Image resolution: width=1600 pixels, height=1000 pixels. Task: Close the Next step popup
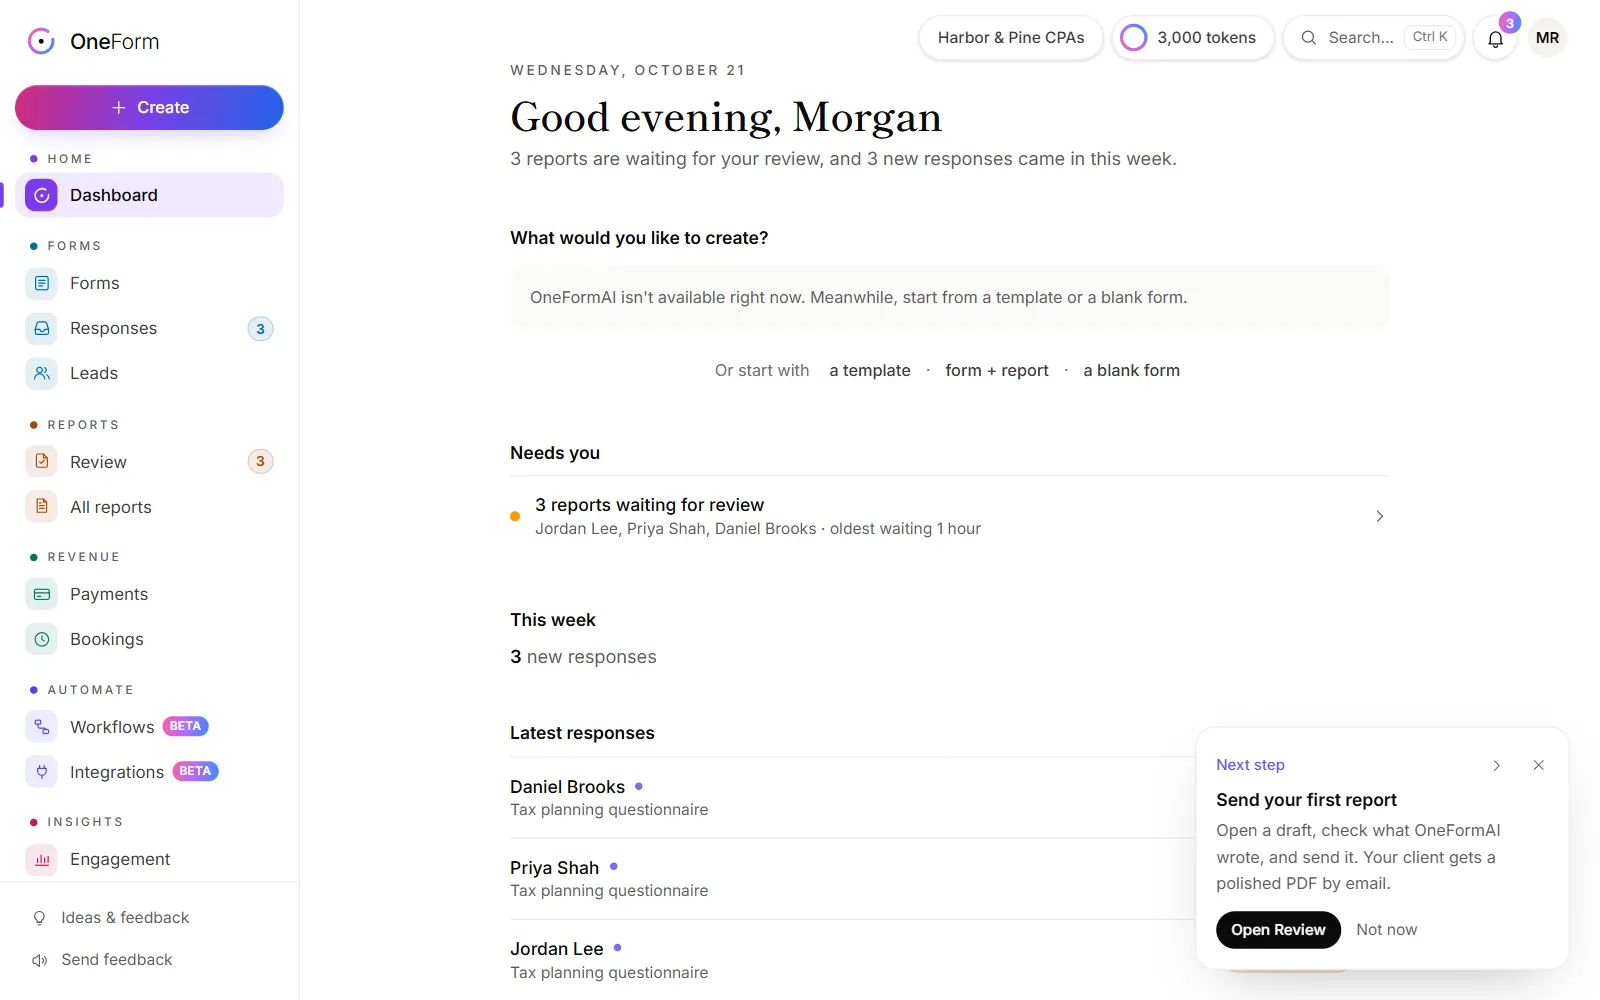[x=1538, y=766]
